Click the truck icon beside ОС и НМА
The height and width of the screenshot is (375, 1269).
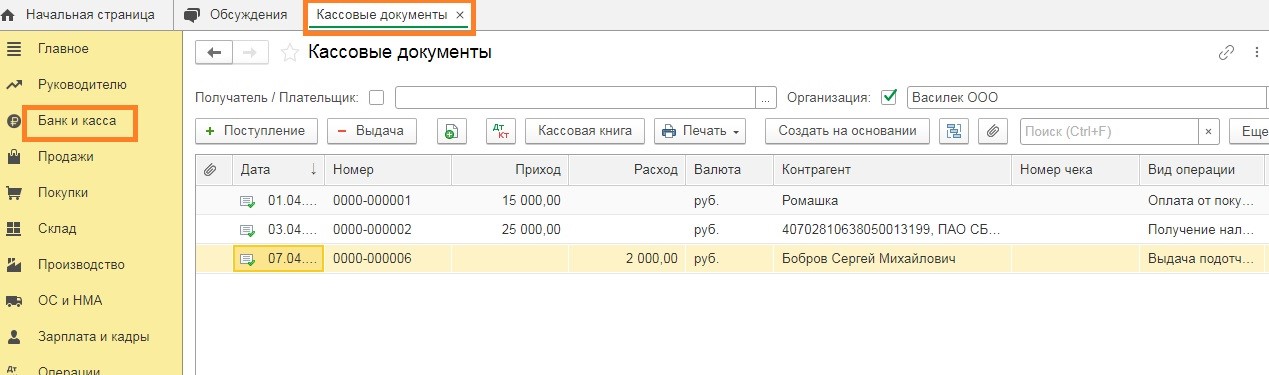click(14, 300)
